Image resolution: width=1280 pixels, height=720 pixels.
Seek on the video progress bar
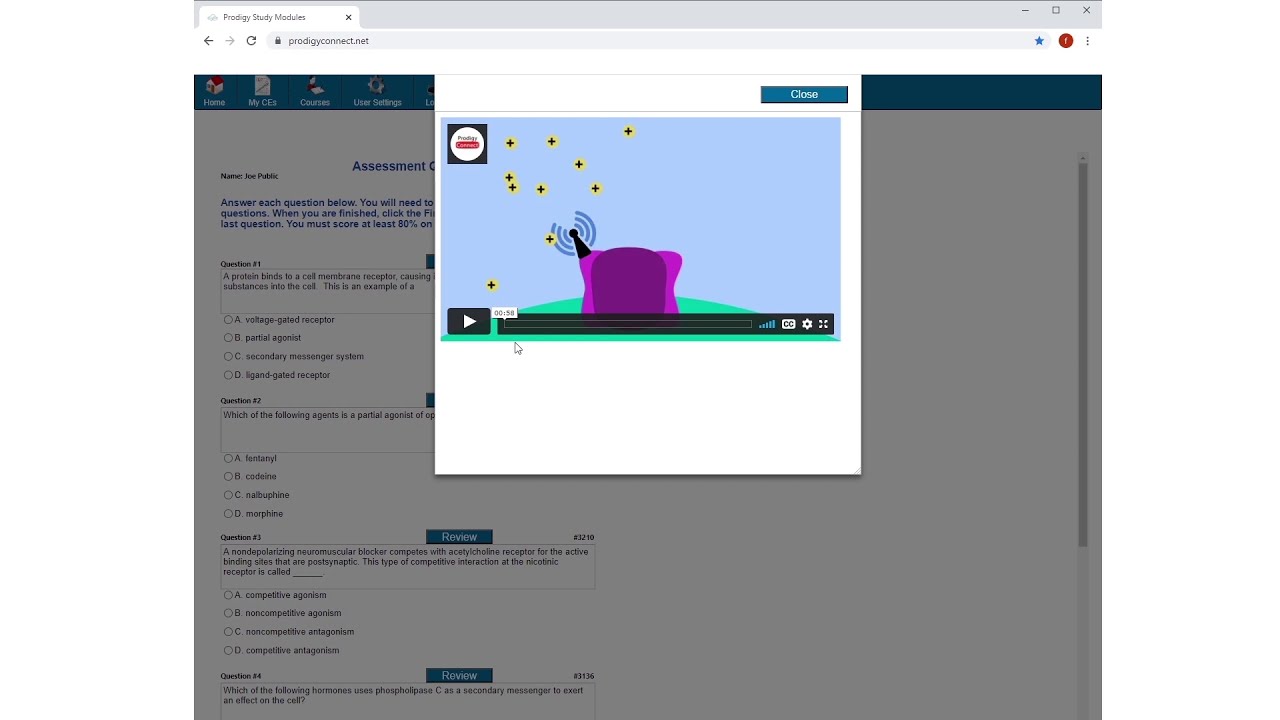click(x=627, y=324)
